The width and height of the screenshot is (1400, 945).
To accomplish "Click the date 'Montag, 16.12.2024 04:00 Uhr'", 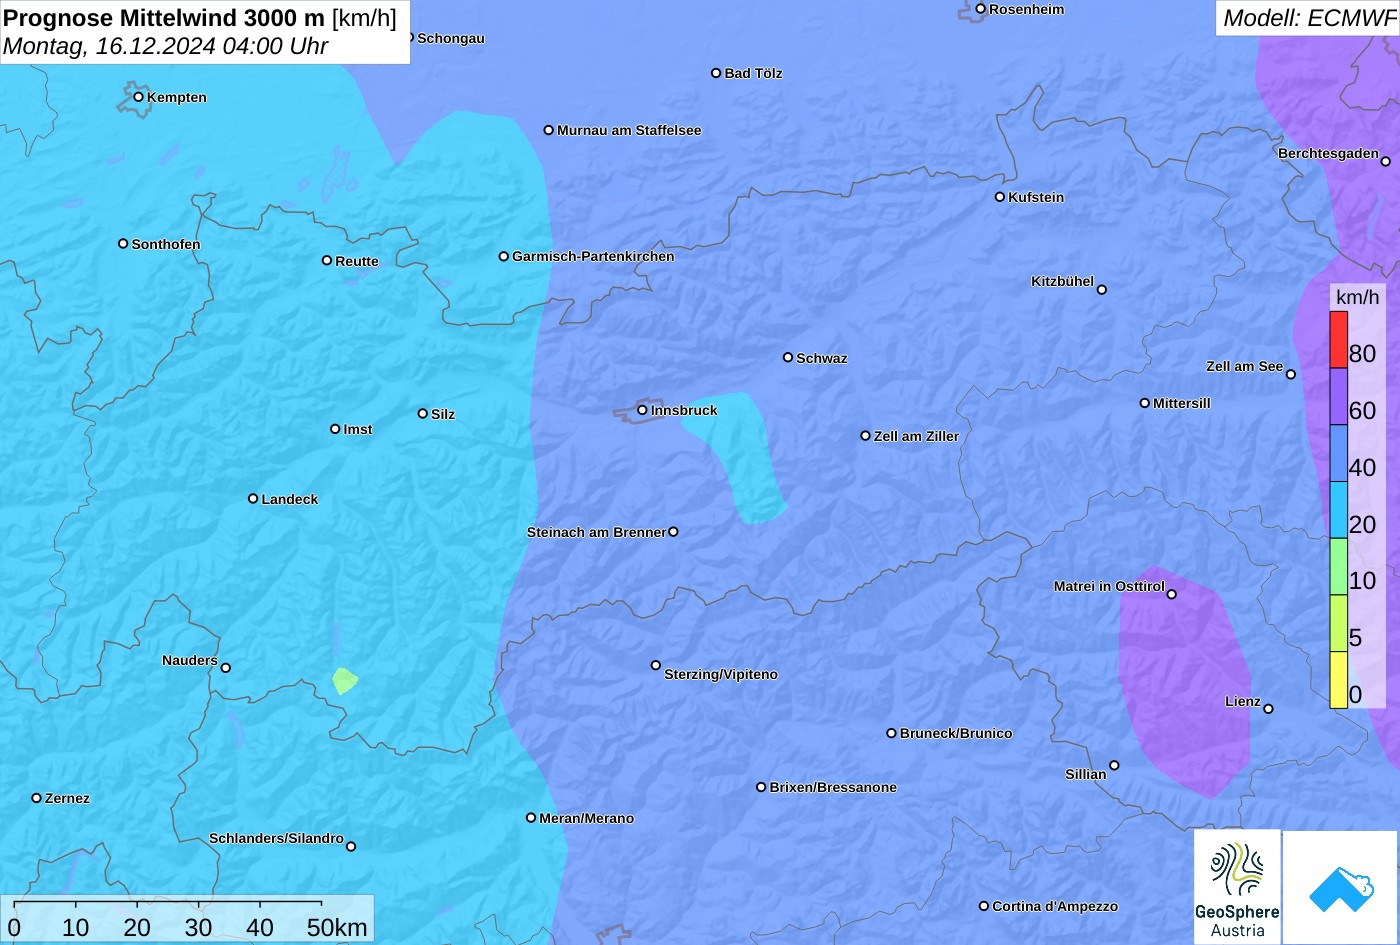I will tap(165, 46).
